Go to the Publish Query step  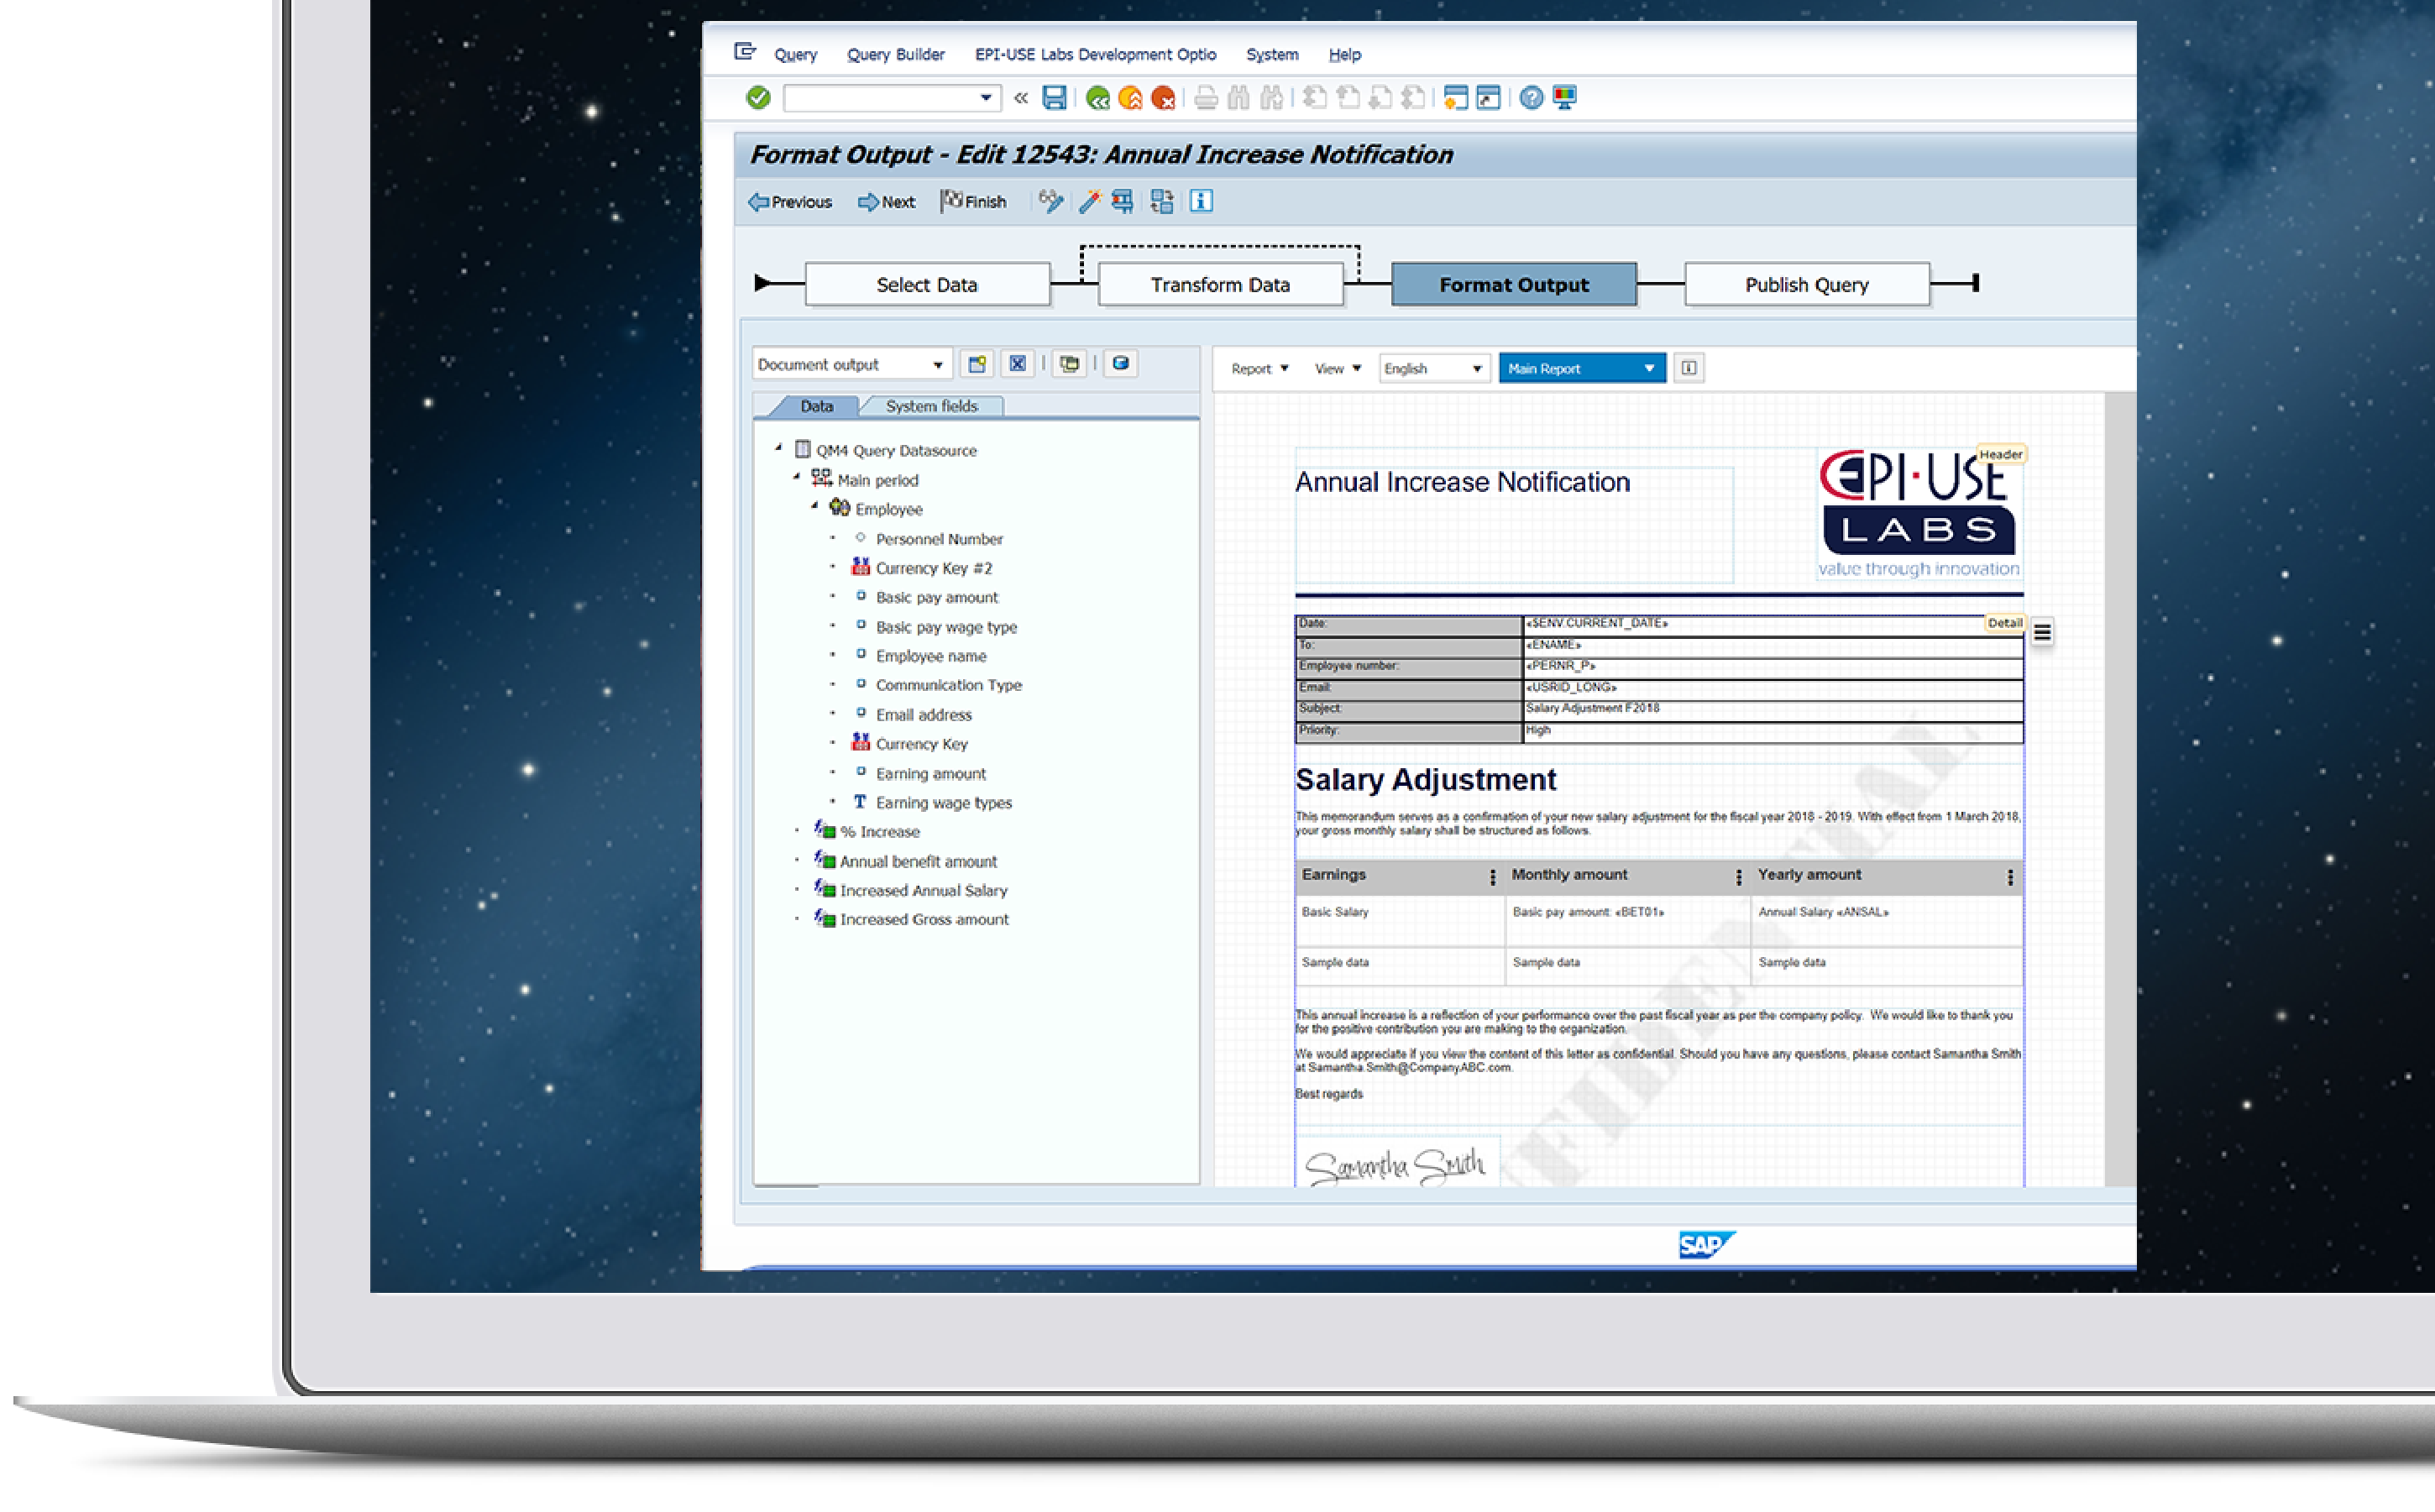click(x=1806, y=285)
